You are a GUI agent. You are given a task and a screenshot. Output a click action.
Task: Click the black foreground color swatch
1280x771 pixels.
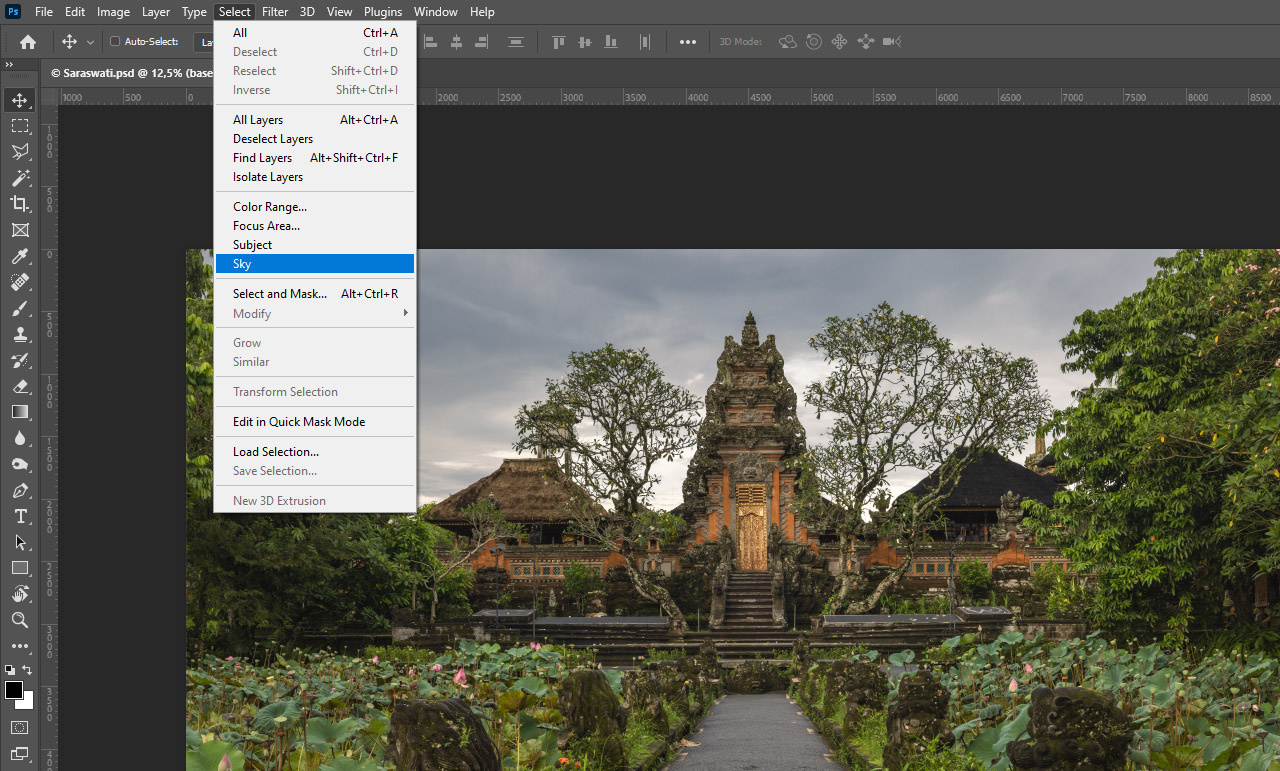(x=14, y=690)
